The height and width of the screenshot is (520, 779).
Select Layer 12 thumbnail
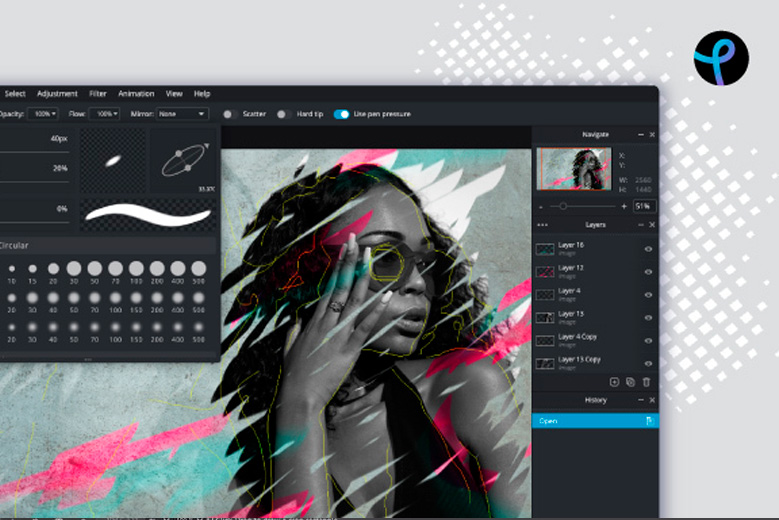[x=545, y=272]
